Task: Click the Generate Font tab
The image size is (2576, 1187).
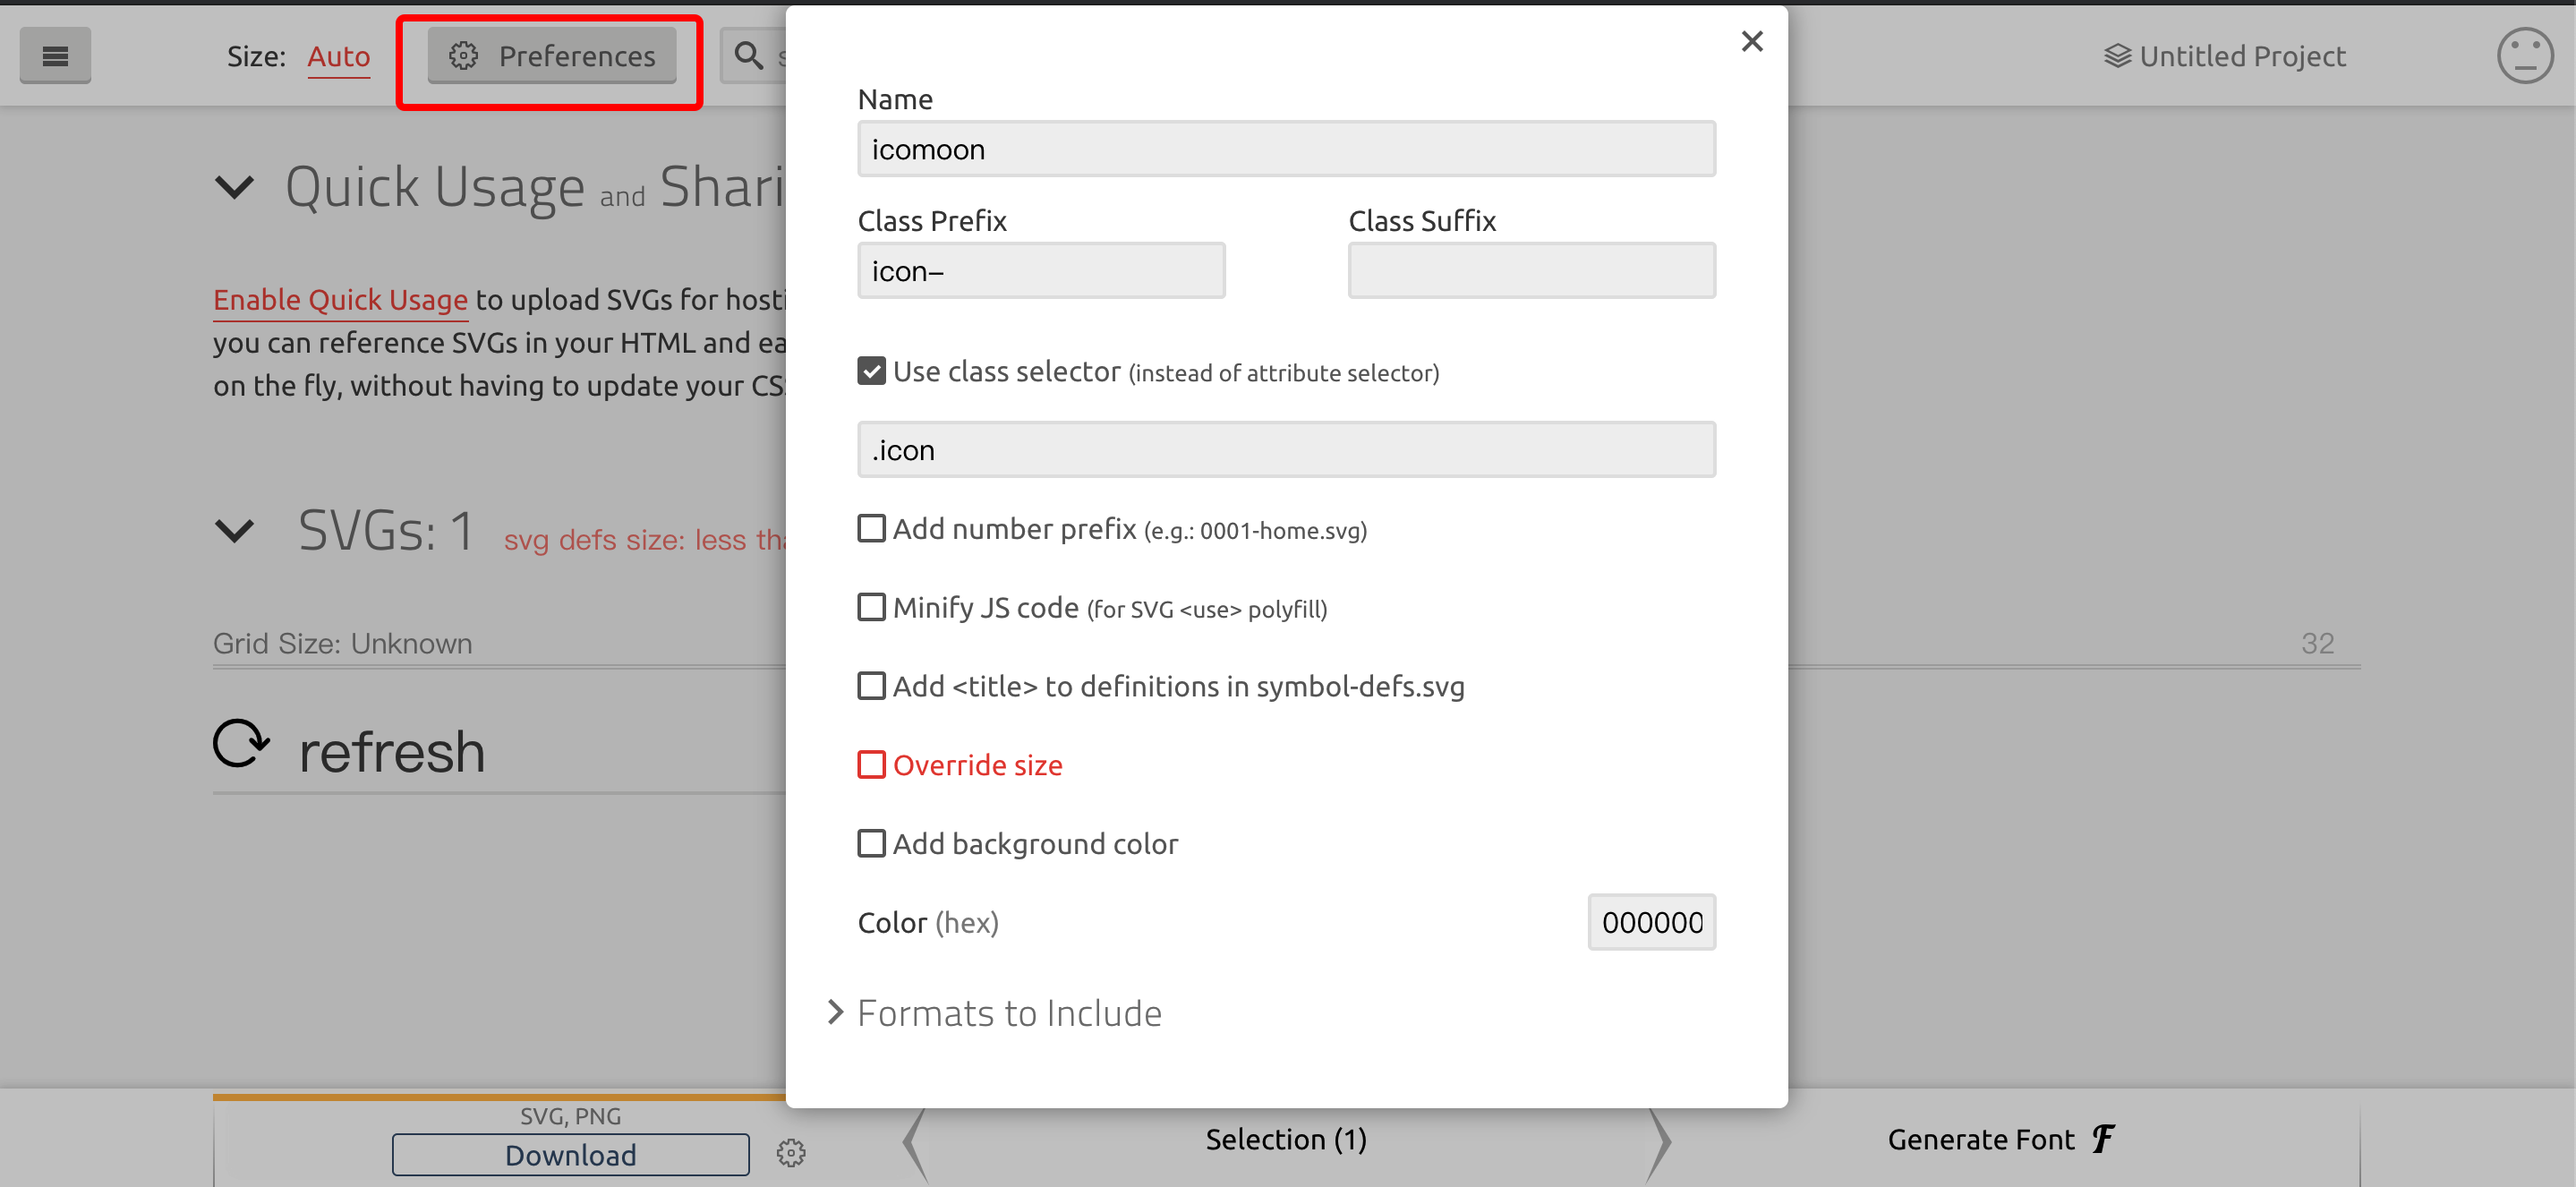Action: pos(2000,1139)
